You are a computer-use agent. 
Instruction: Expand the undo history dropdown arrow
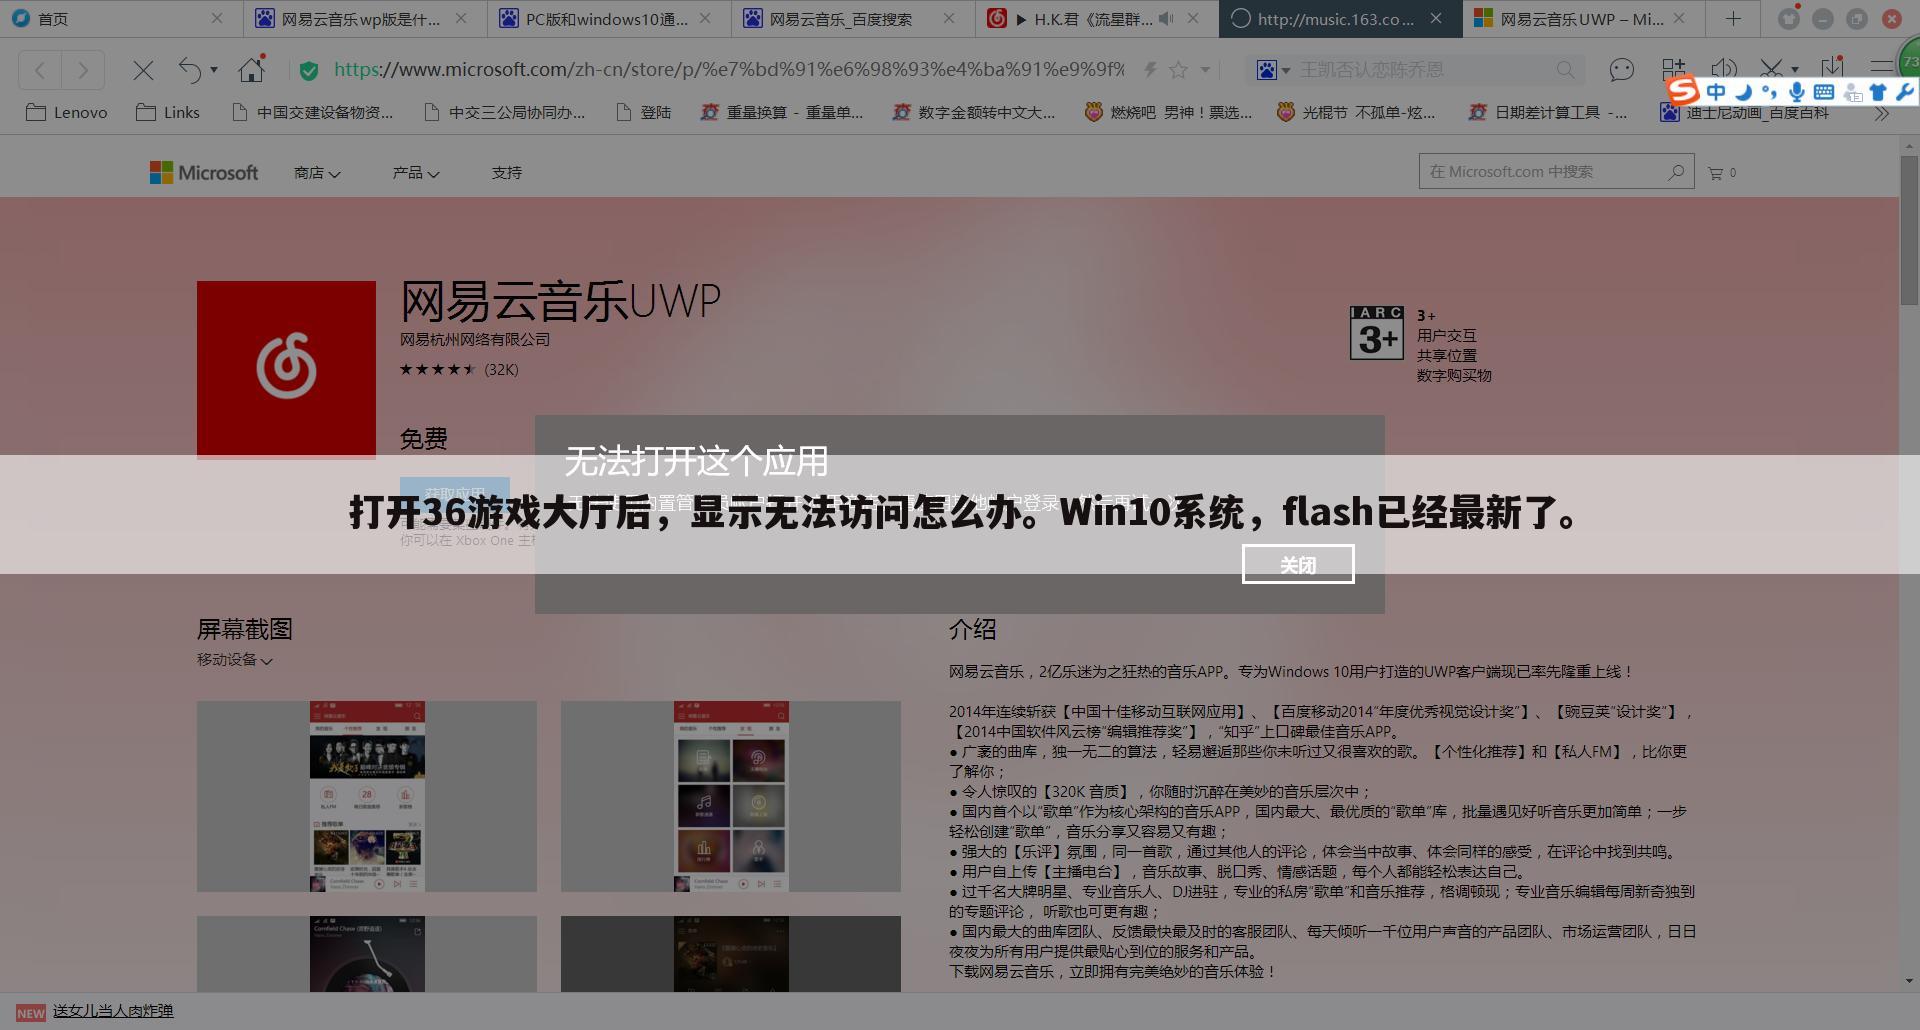coord(213,70)
